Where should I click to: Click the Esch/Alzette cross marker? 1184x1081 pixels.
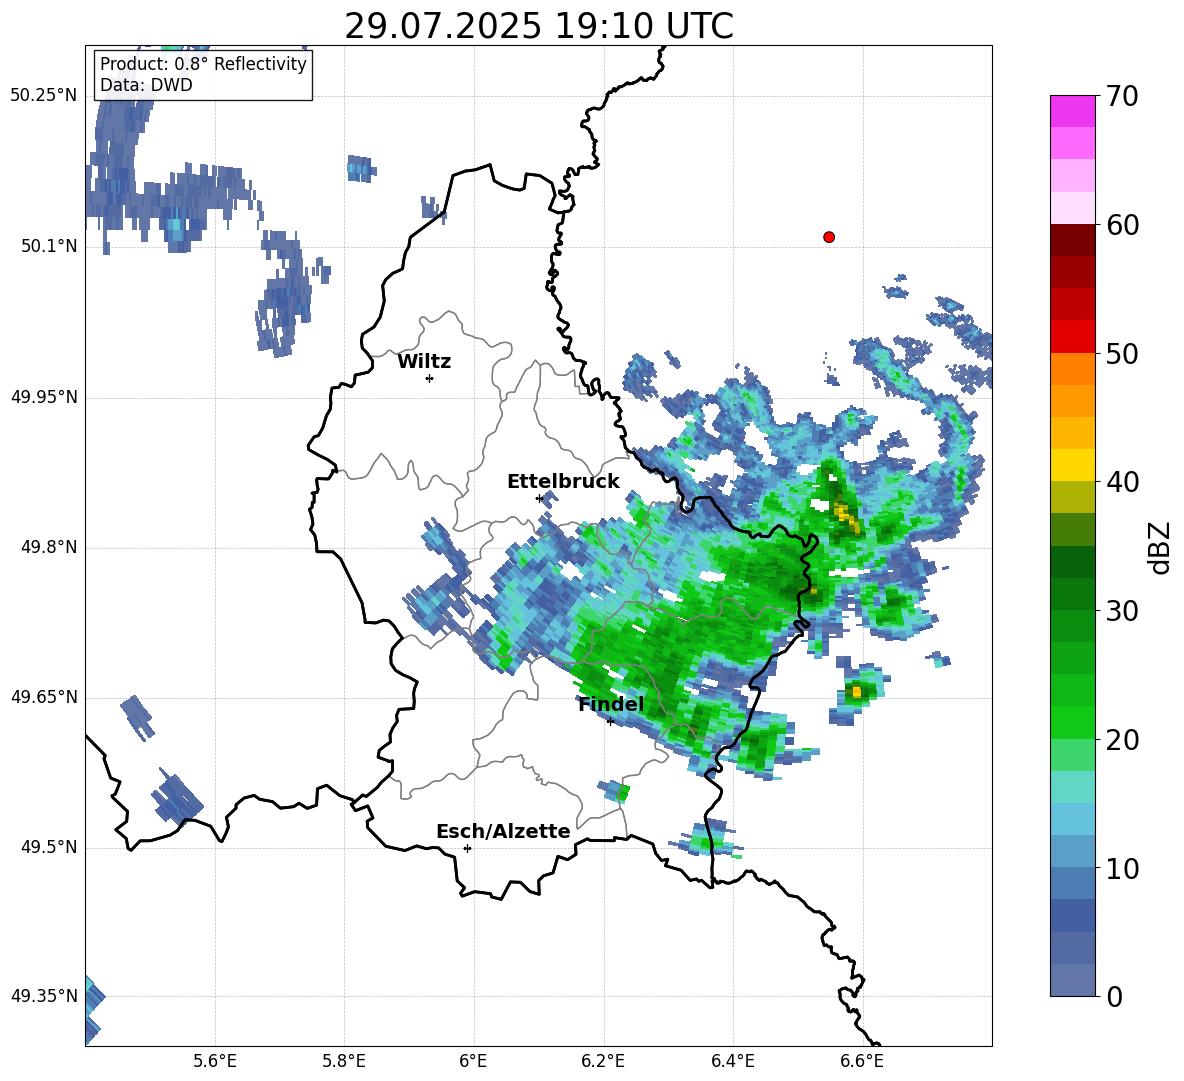coord(467,848)
